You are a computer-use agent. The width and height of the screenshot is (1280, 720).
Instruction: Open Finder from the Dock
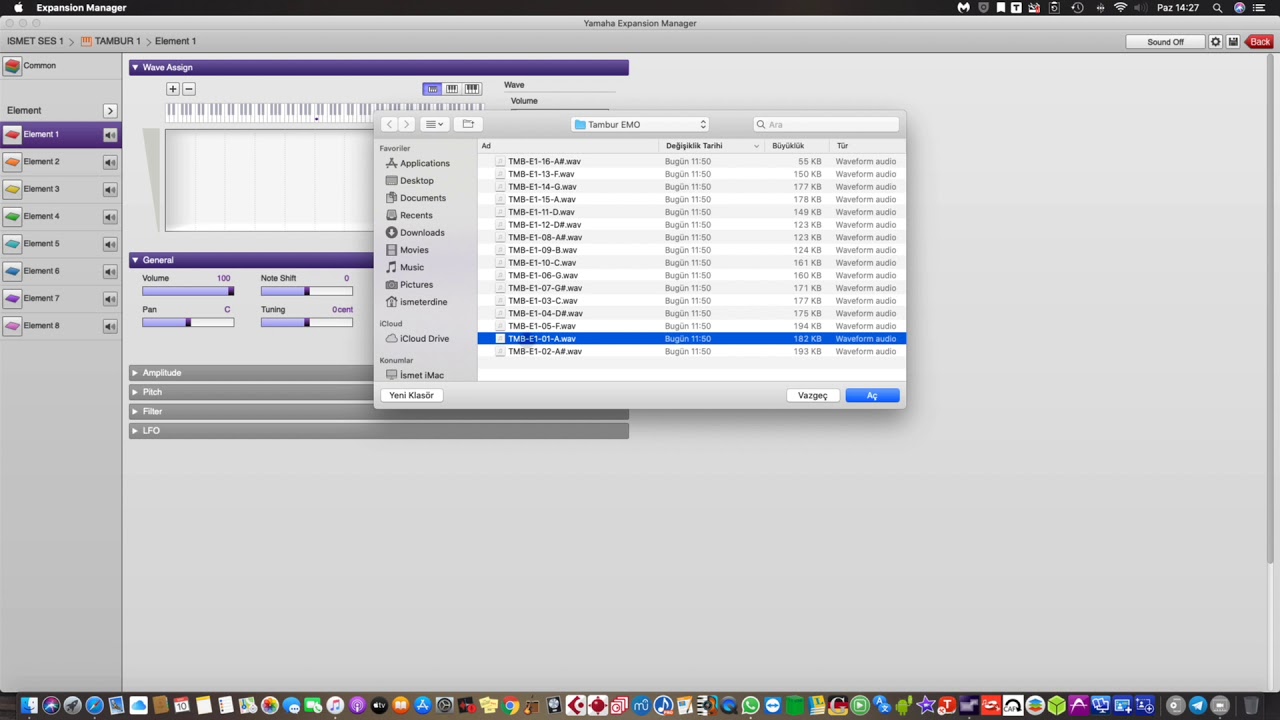click(29, 706)
